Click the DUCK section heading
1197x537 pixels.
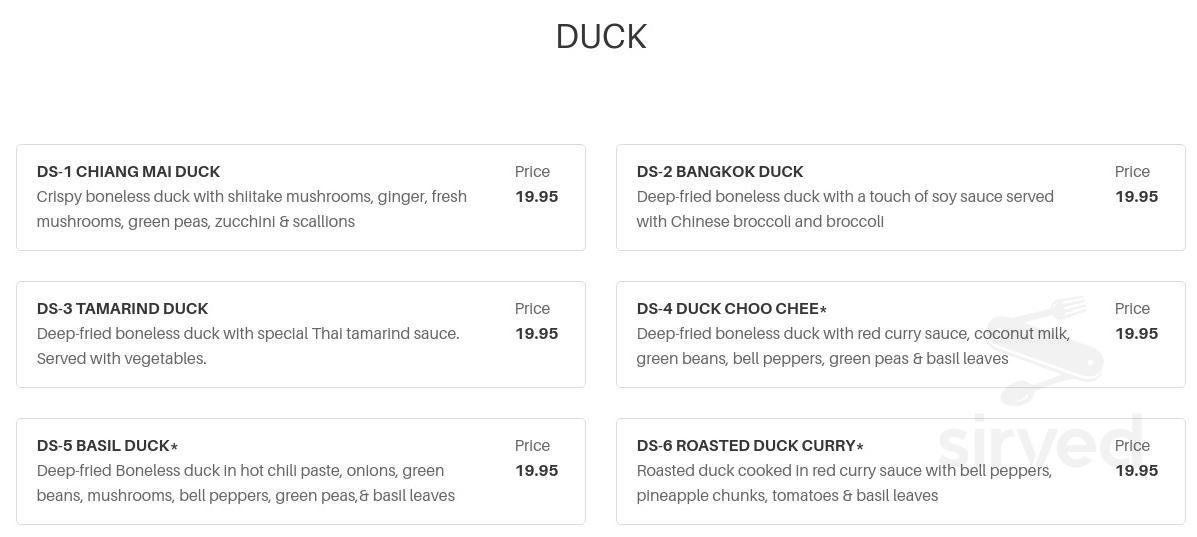(x=601, y=37)
